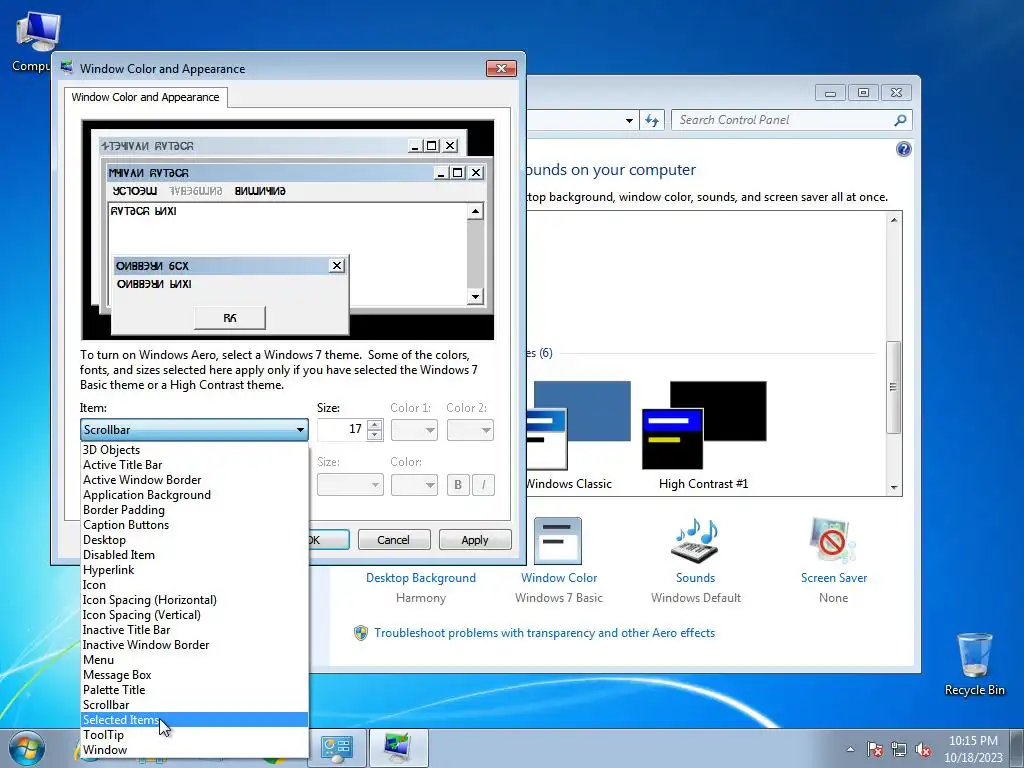Choose Border Padding from the list
Image resolution: width=1024 pixels, height=768 pixels.
tap(195, 509)
